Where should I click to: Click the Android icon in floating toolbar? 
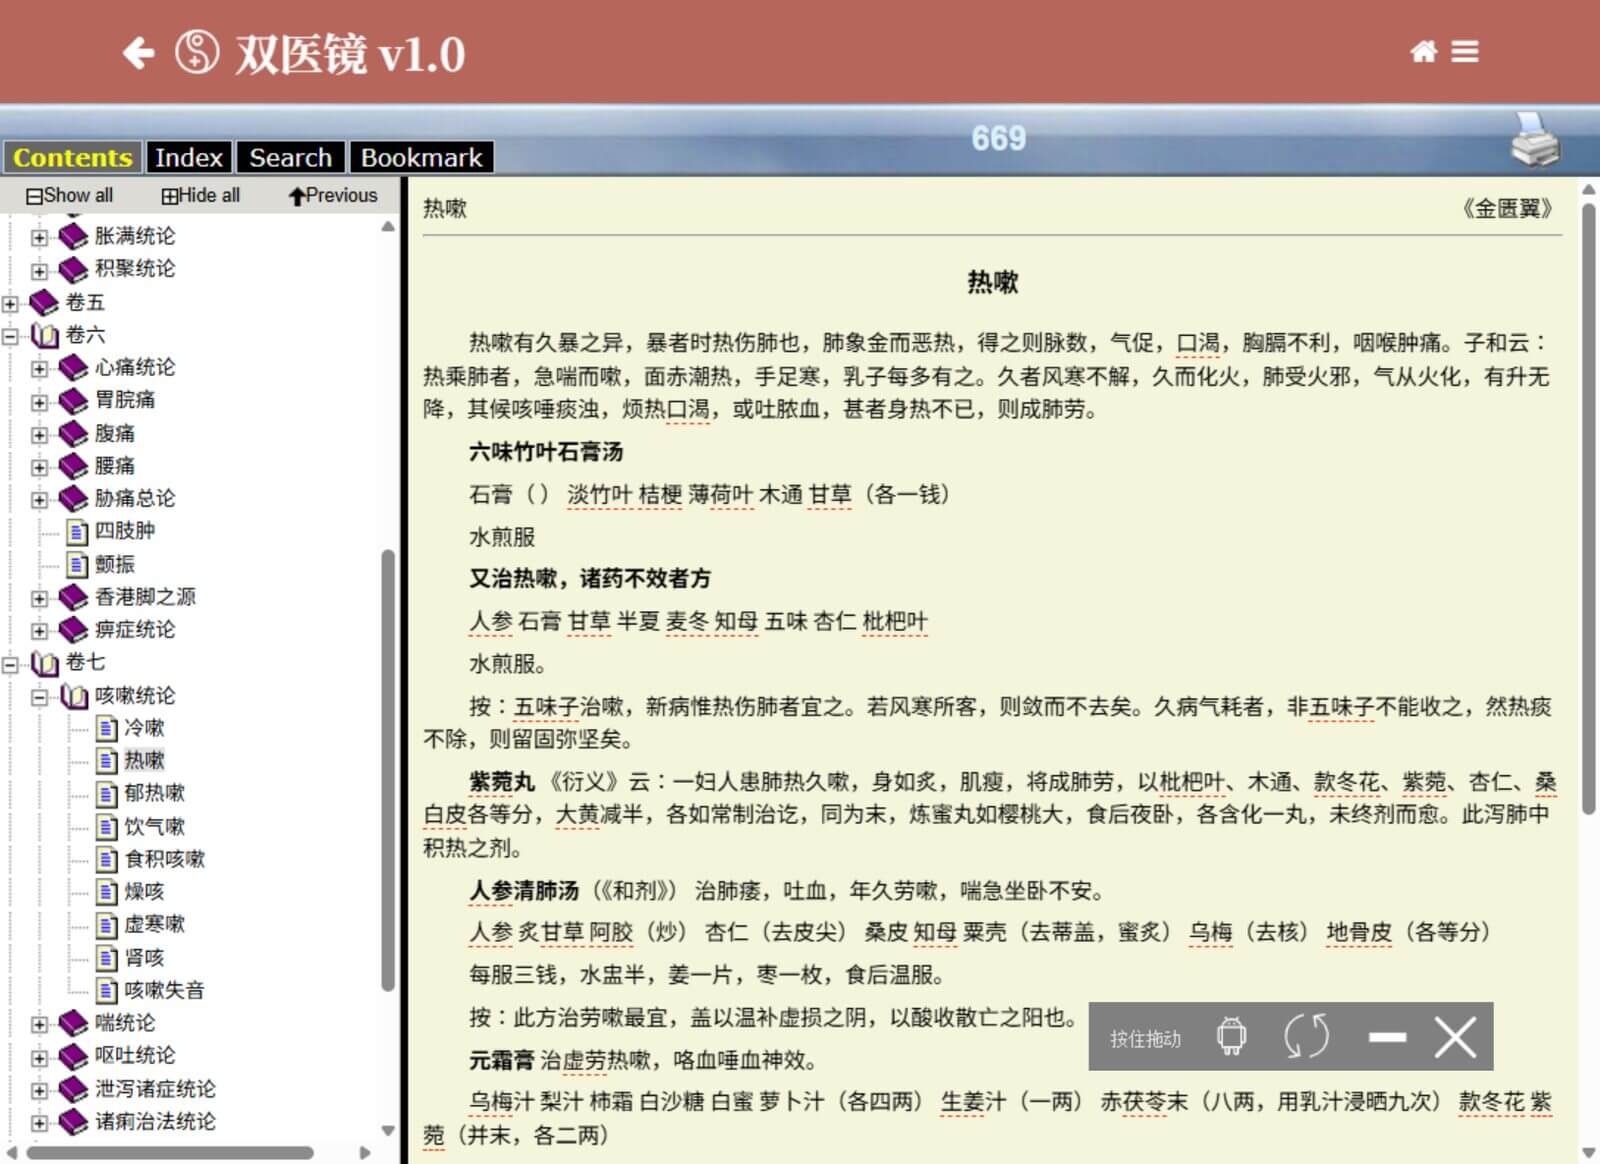tap(1231, 1037)
